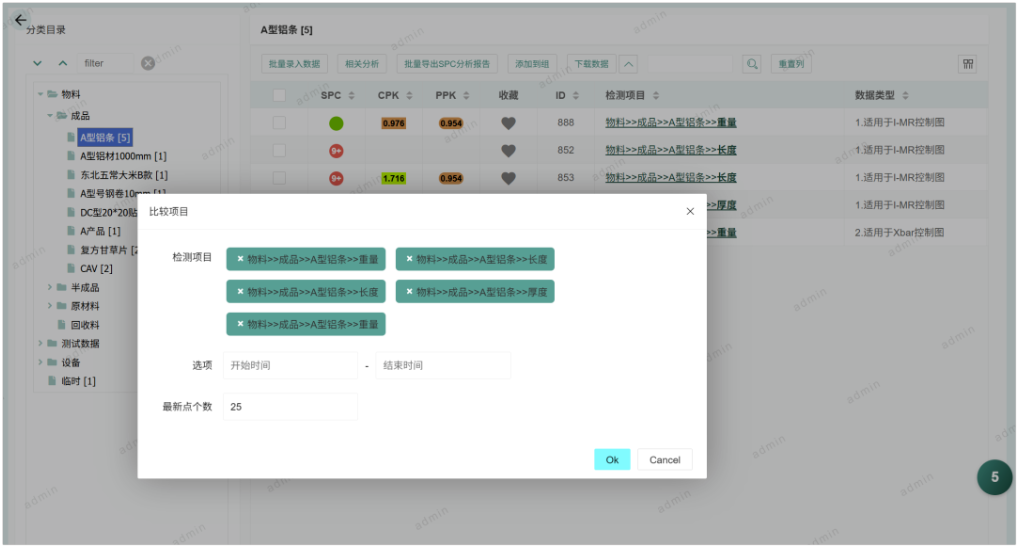The width and height of the screenshot is (1018, 548).
Task: Select A型铝材1000mm [1] tree item
Action: tap(123, 156)
